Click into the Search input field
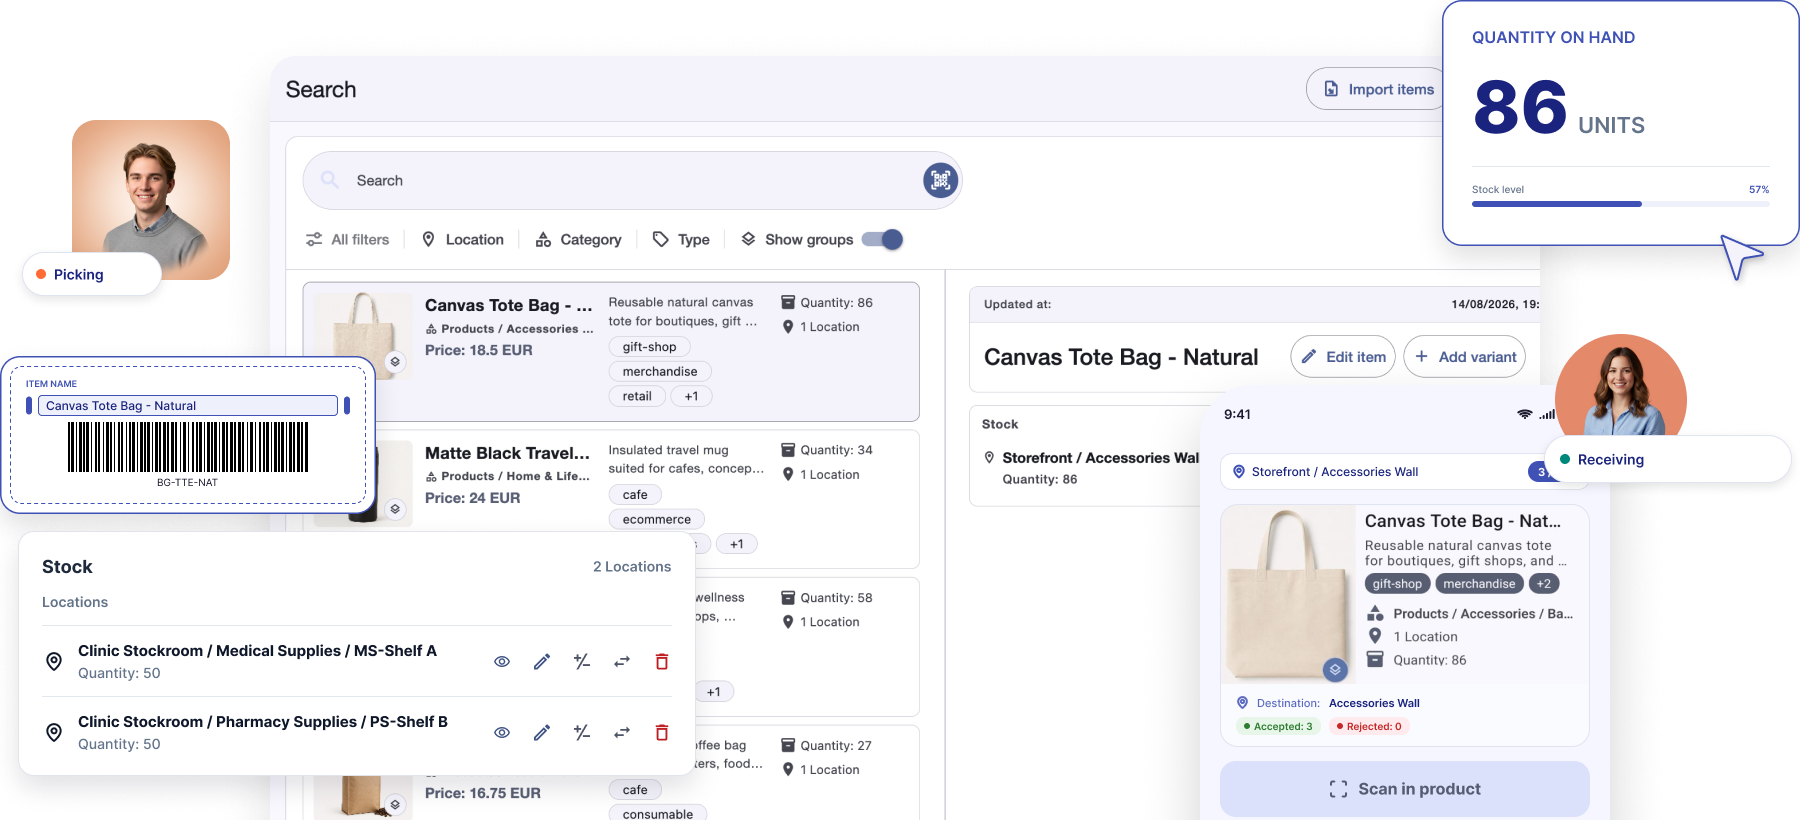The width and height of the screenshot is (1800, 820). pos(632,180)
